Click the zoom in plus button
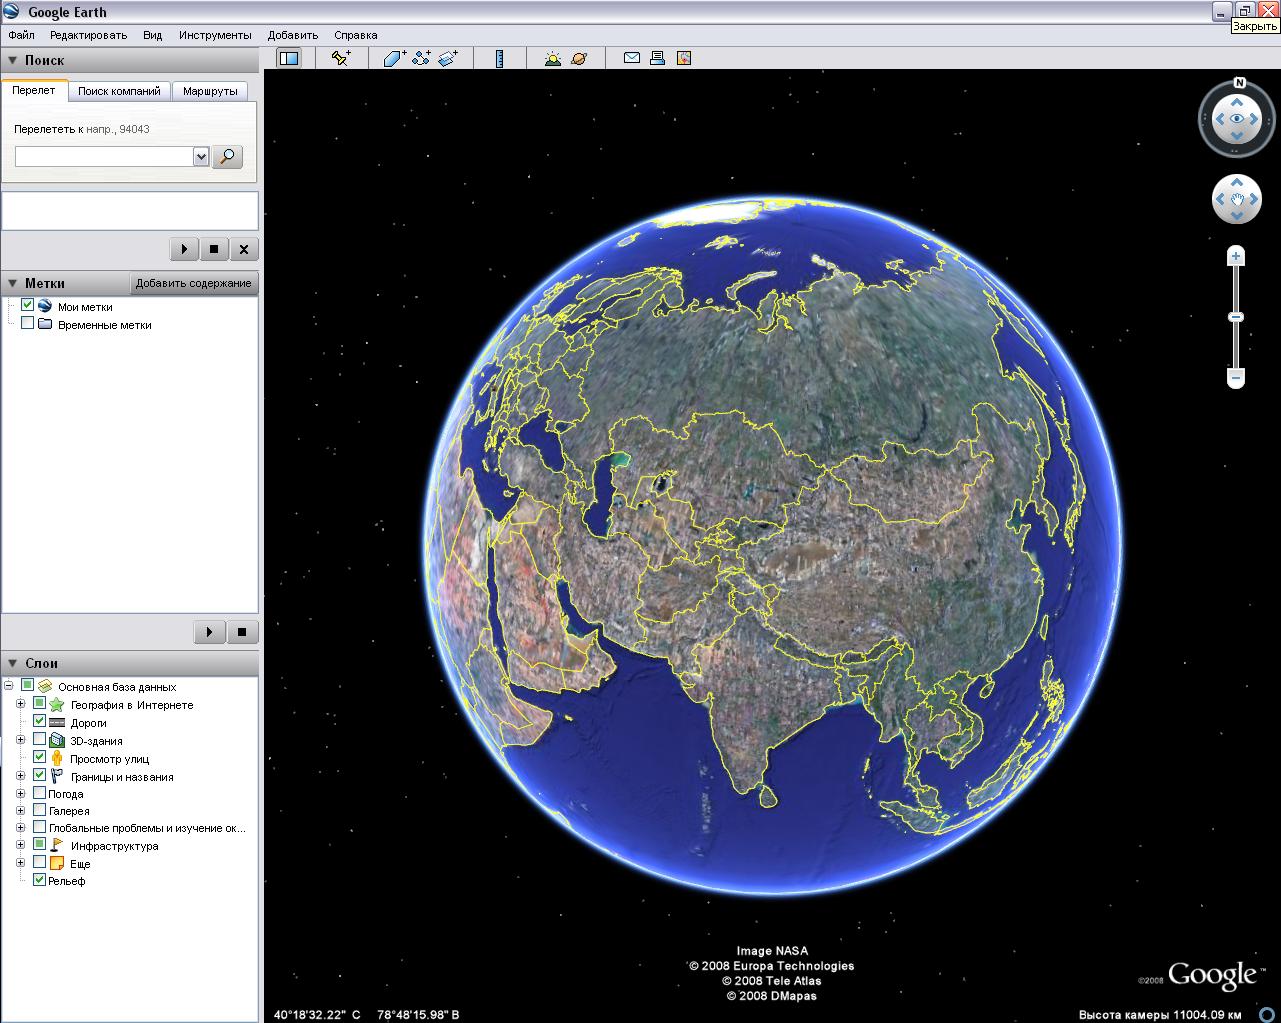Viewport: 1281px width, 1023px height. click(x=1236, y=257)
